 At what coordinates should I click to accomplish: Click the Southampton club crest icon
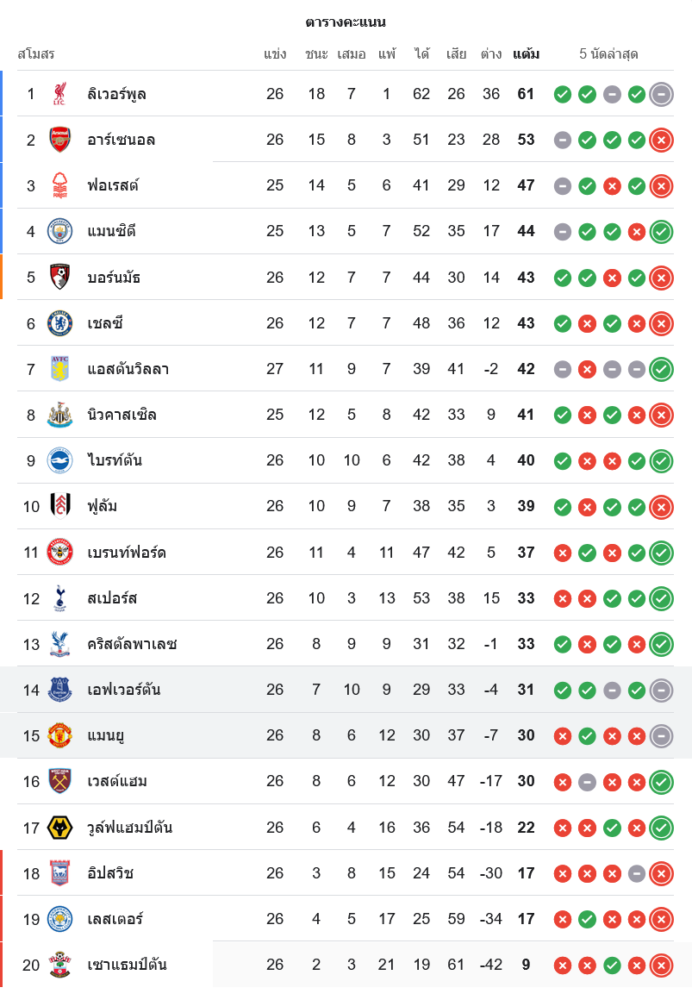(60, 965)
